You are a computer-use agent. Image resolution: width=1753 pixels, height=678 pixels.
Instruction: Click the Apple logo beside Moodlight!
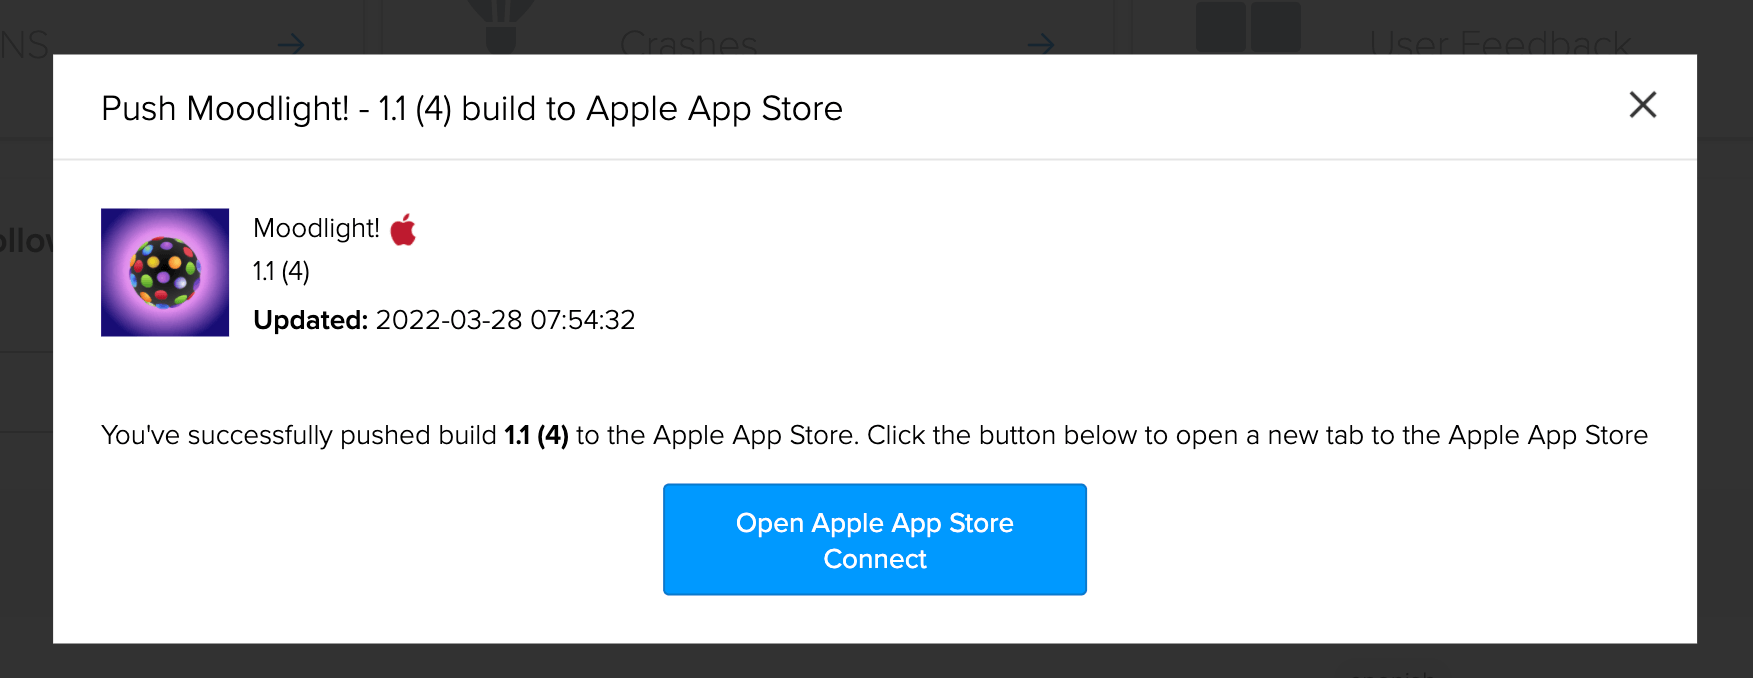click(x=404, y=228)
